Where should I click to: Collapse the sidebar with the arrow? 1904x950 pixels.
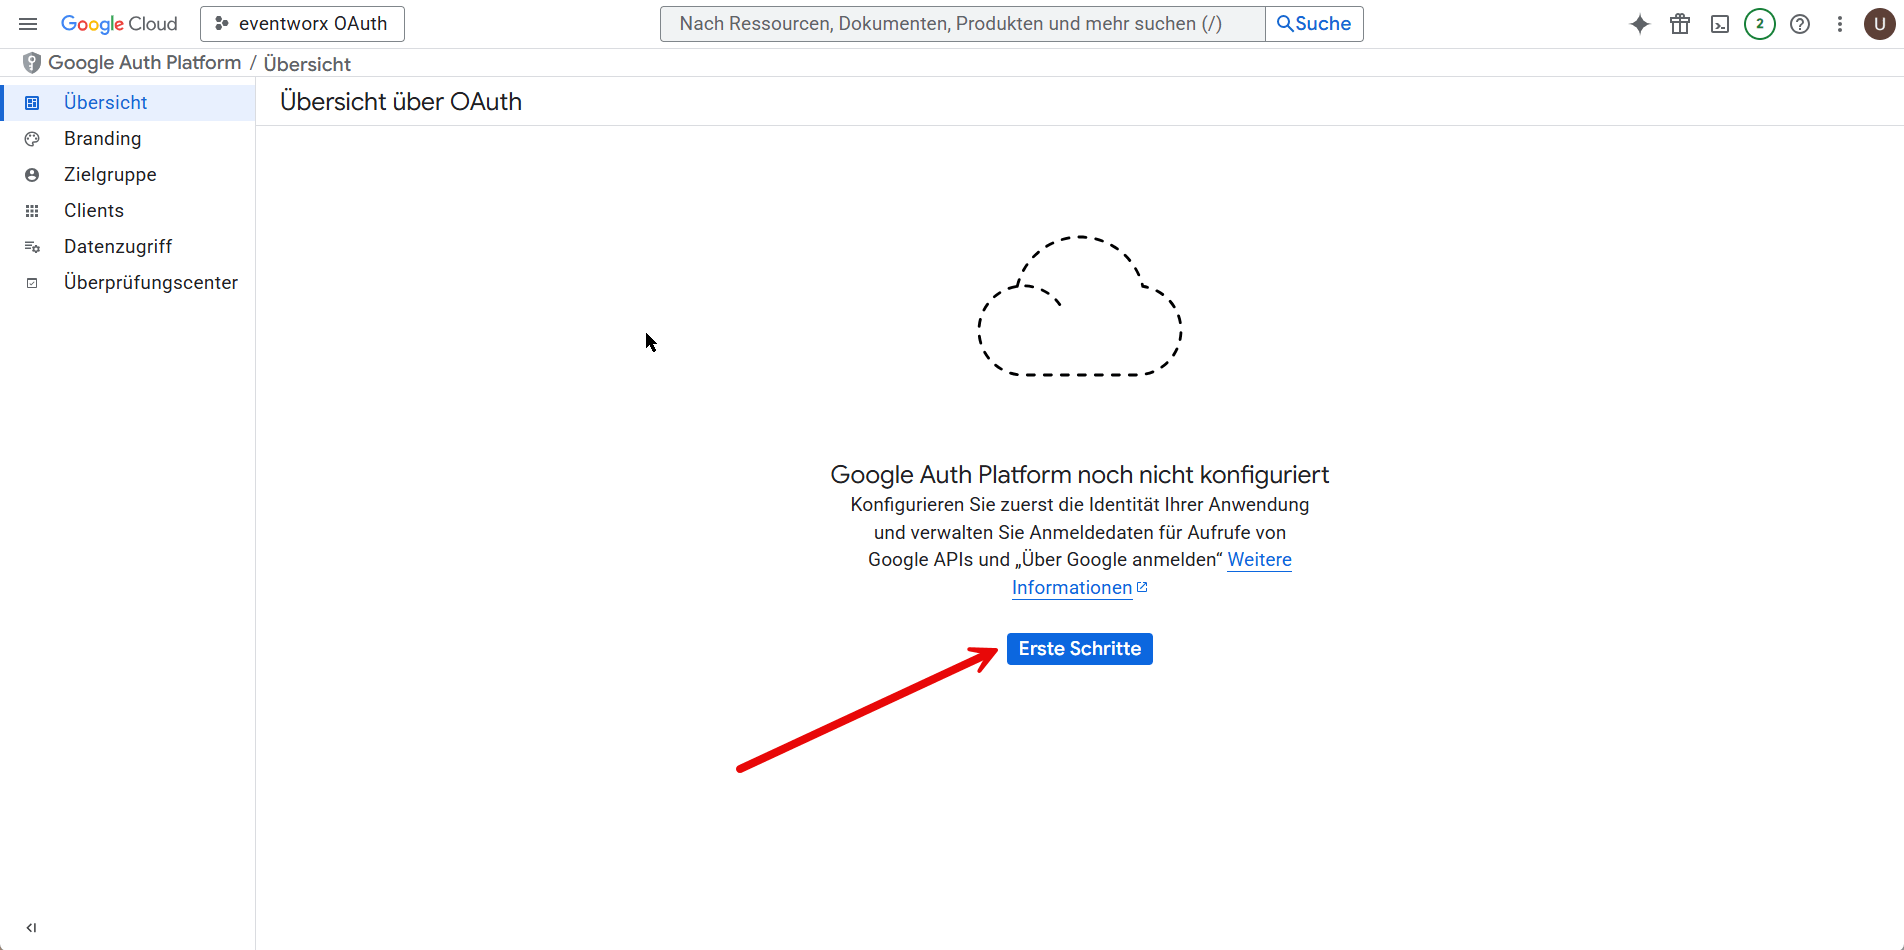click(x=31, y=928)
